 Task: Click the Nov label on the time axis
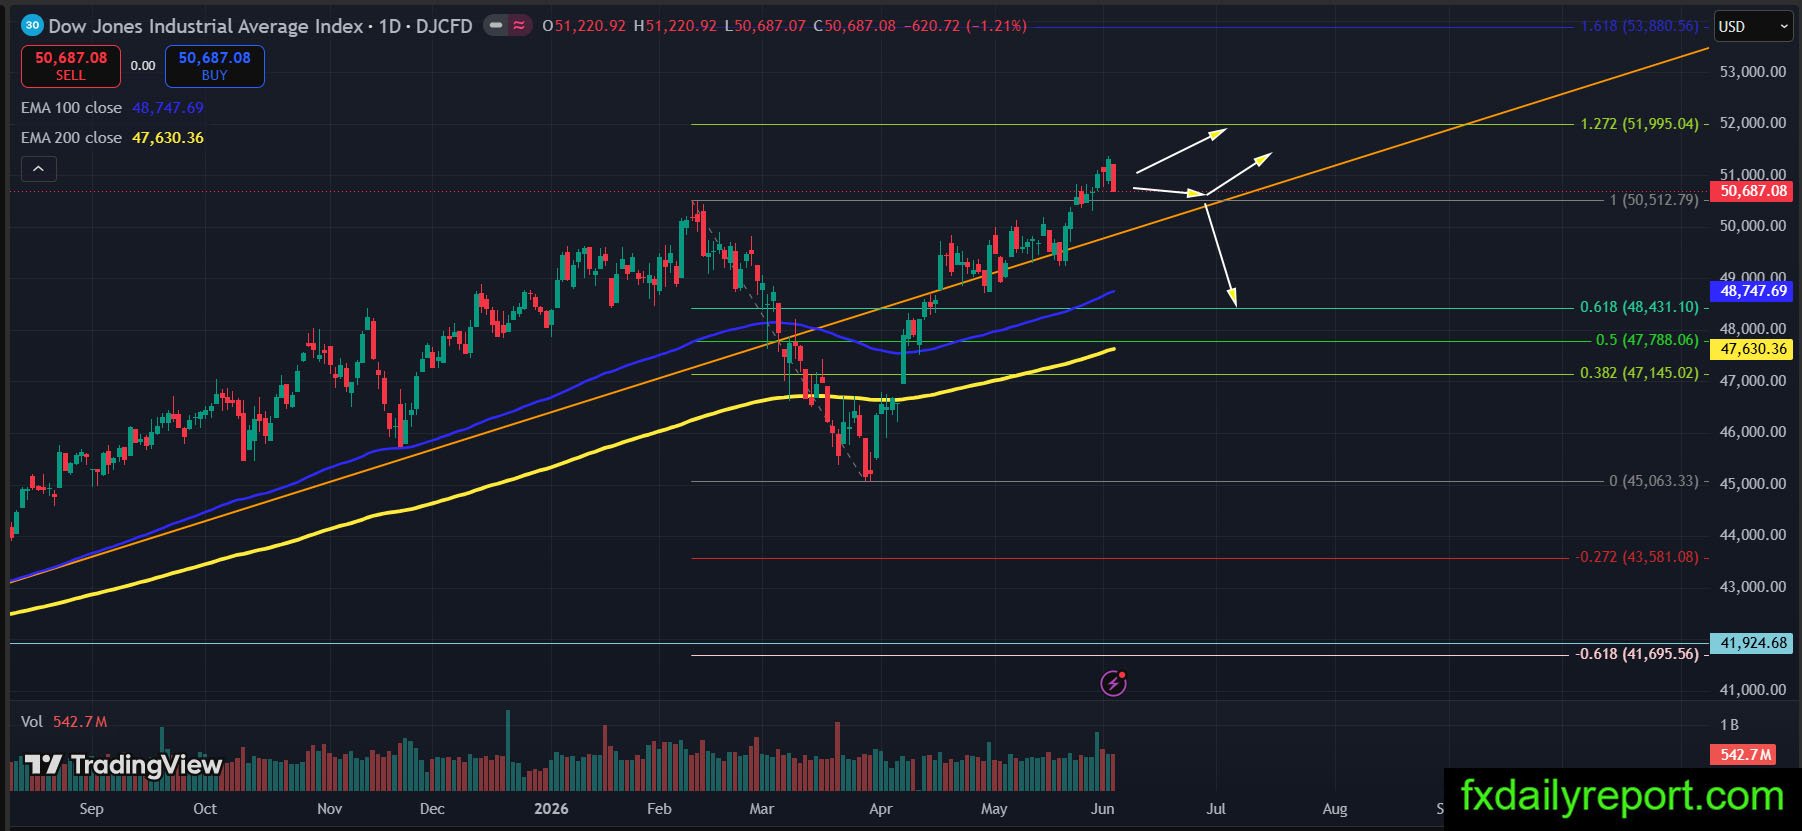[329, 809]
